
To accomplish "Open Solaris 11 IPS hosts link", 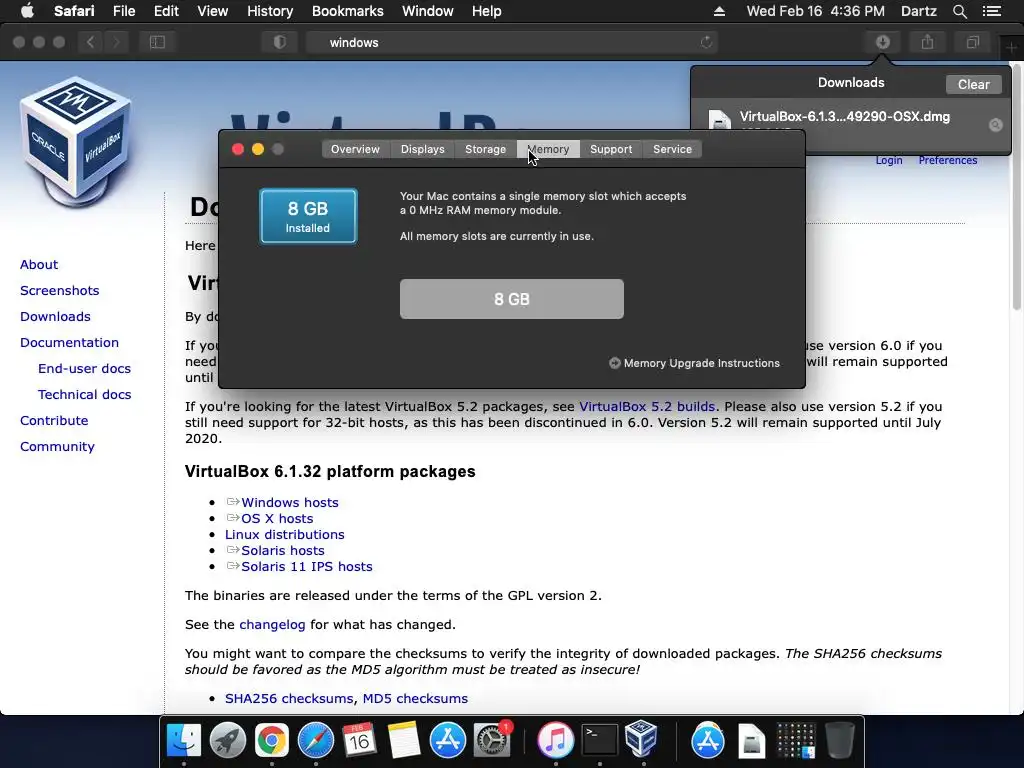I will point(307,566).
